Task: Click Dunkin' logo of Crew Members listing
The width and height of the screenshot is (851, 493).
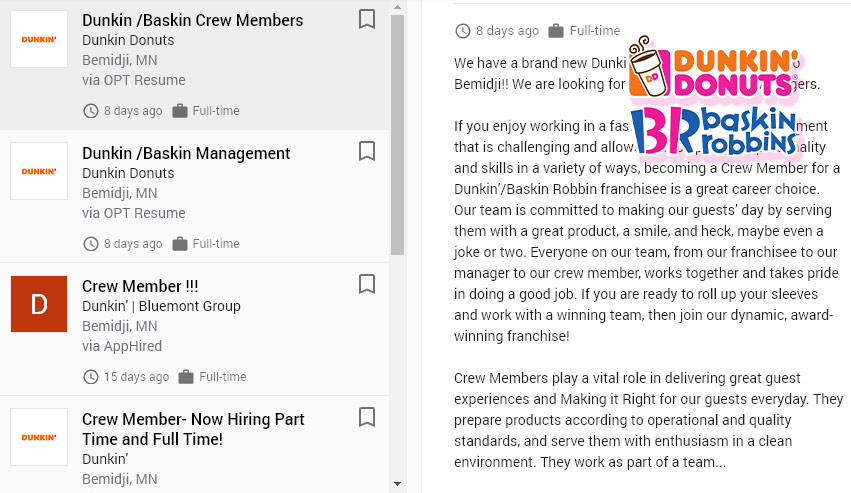Action: [39, 39]
